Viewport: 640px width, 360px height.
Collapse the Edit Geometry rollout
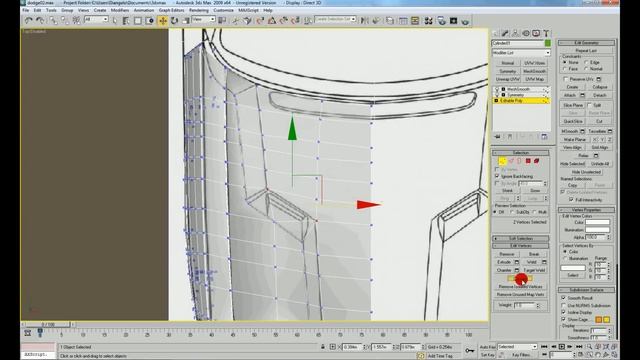(586, 42)
